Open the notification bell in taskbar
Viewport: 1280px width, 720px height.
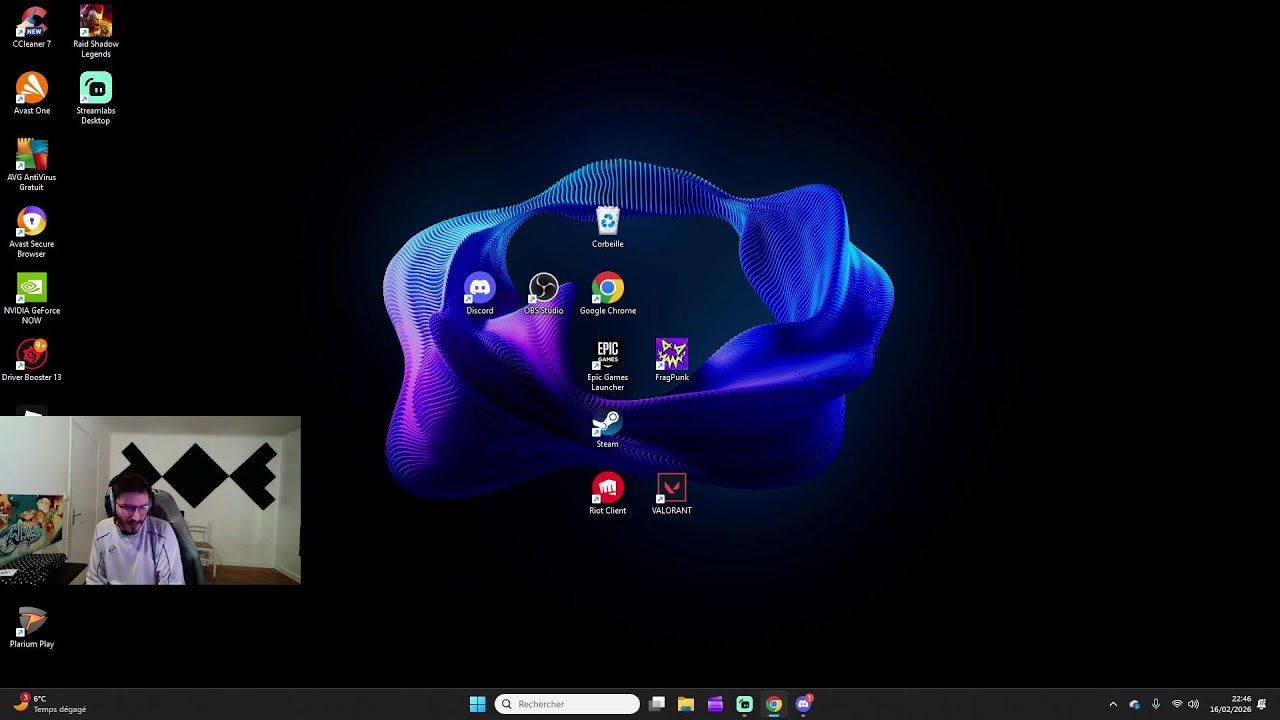1262,704
